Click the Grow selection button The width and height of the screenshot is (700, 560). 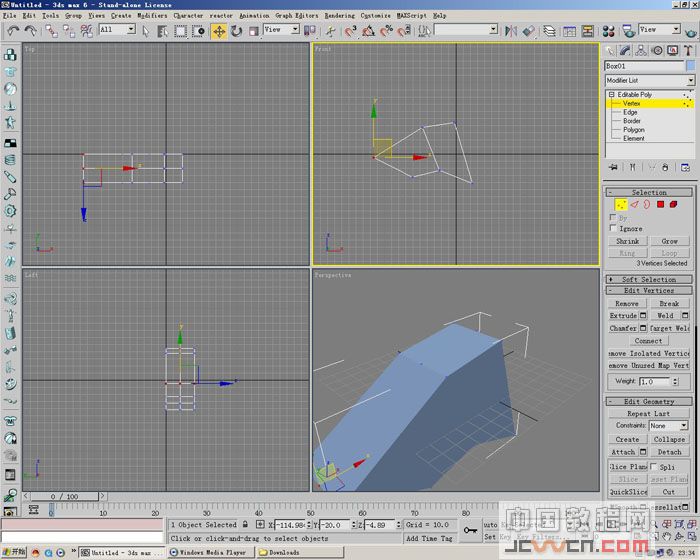(x=669, y=241)
